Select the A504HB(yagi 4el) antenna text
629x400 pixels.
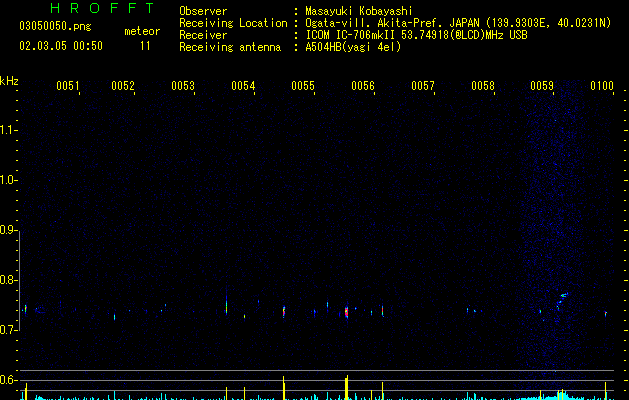click(x=353, y=47)
